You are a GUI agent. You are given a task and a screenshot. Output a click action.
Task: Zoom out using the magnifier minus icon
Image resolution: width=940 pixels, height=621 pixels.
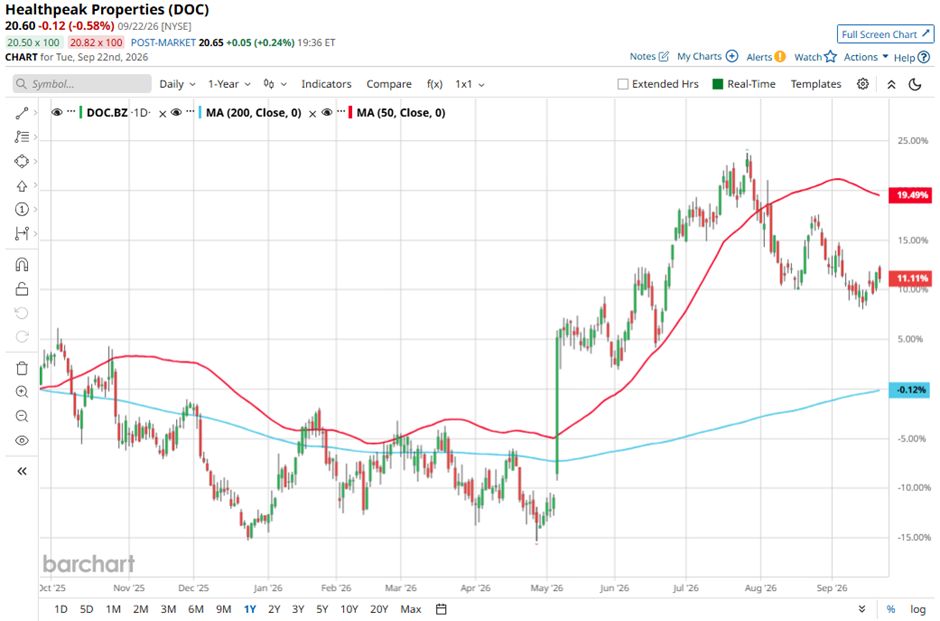pyautogui.click(x=22, y=416)
